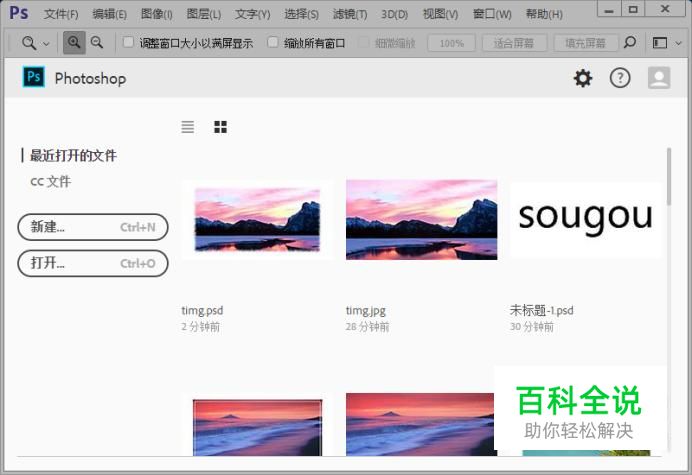Open the 3D(D) menu
The height and width of the screenshot is (475, 692).
click(394, 14)
